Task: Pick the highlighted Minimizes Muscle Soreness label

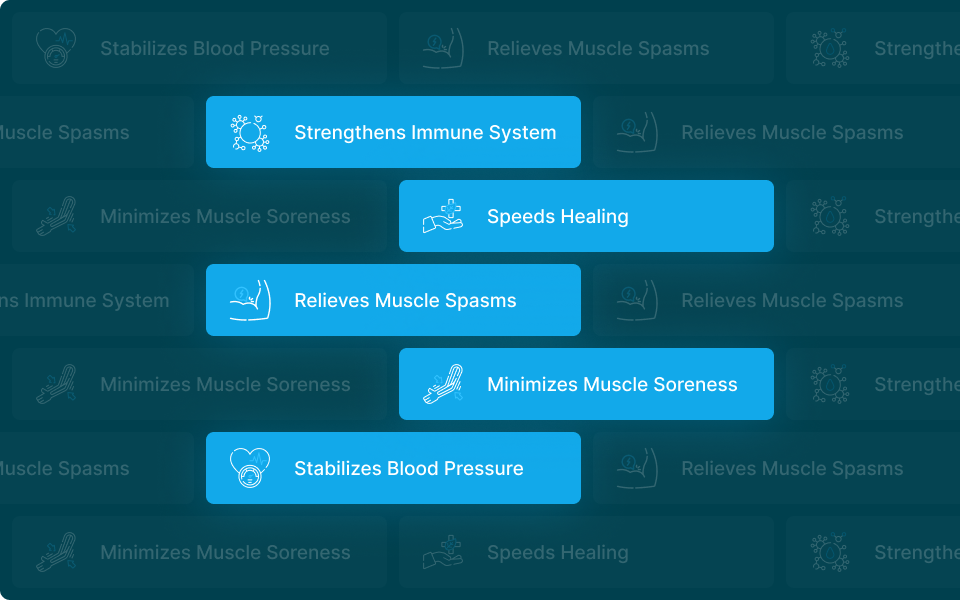Action: [x=612, y=384]
